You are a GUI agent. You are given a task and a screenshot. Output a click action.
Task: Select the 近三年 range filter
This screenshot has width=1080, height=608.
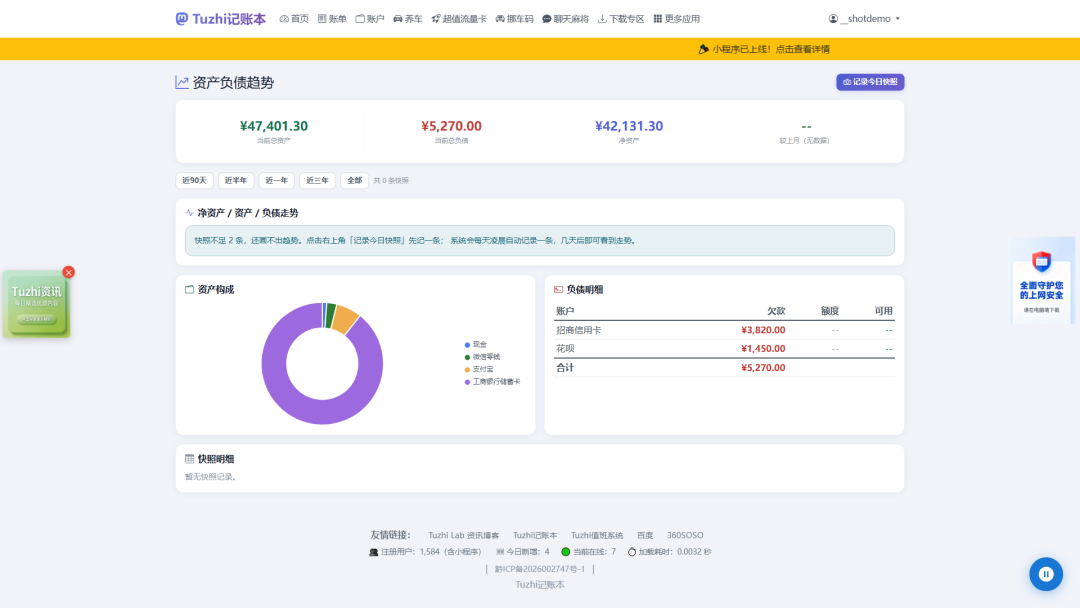coord(317,180)
